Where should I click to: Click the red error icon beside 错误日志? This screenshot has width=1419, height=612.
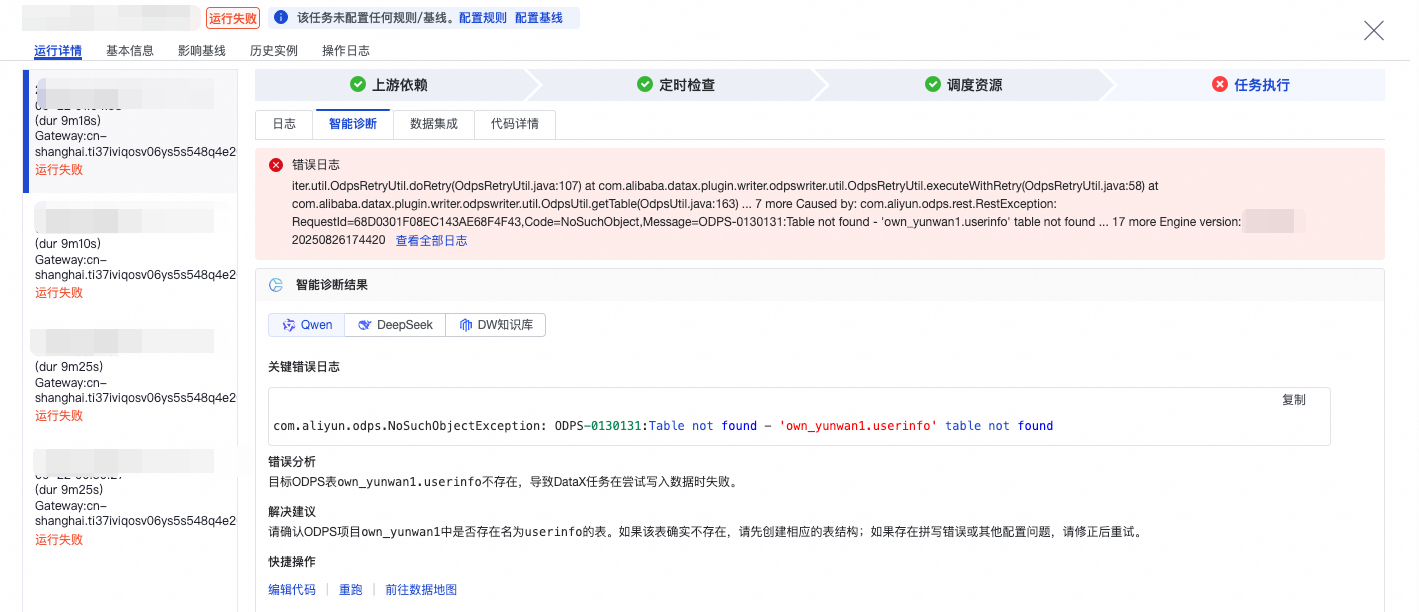click(276, 165)
